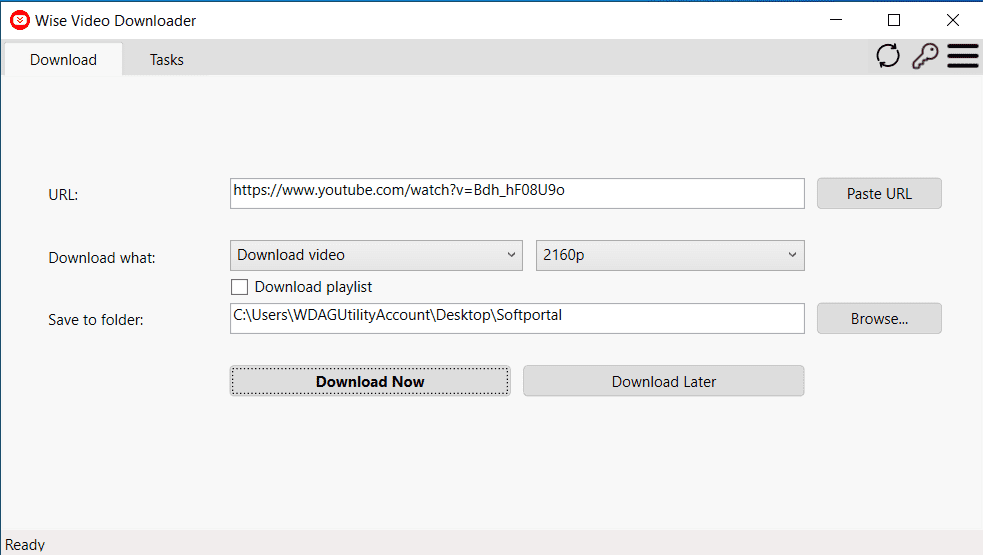Image resolution: width=983 pixels, height=555 pixels.
Task: Expand the Download video dropdown
Action: 376,255
